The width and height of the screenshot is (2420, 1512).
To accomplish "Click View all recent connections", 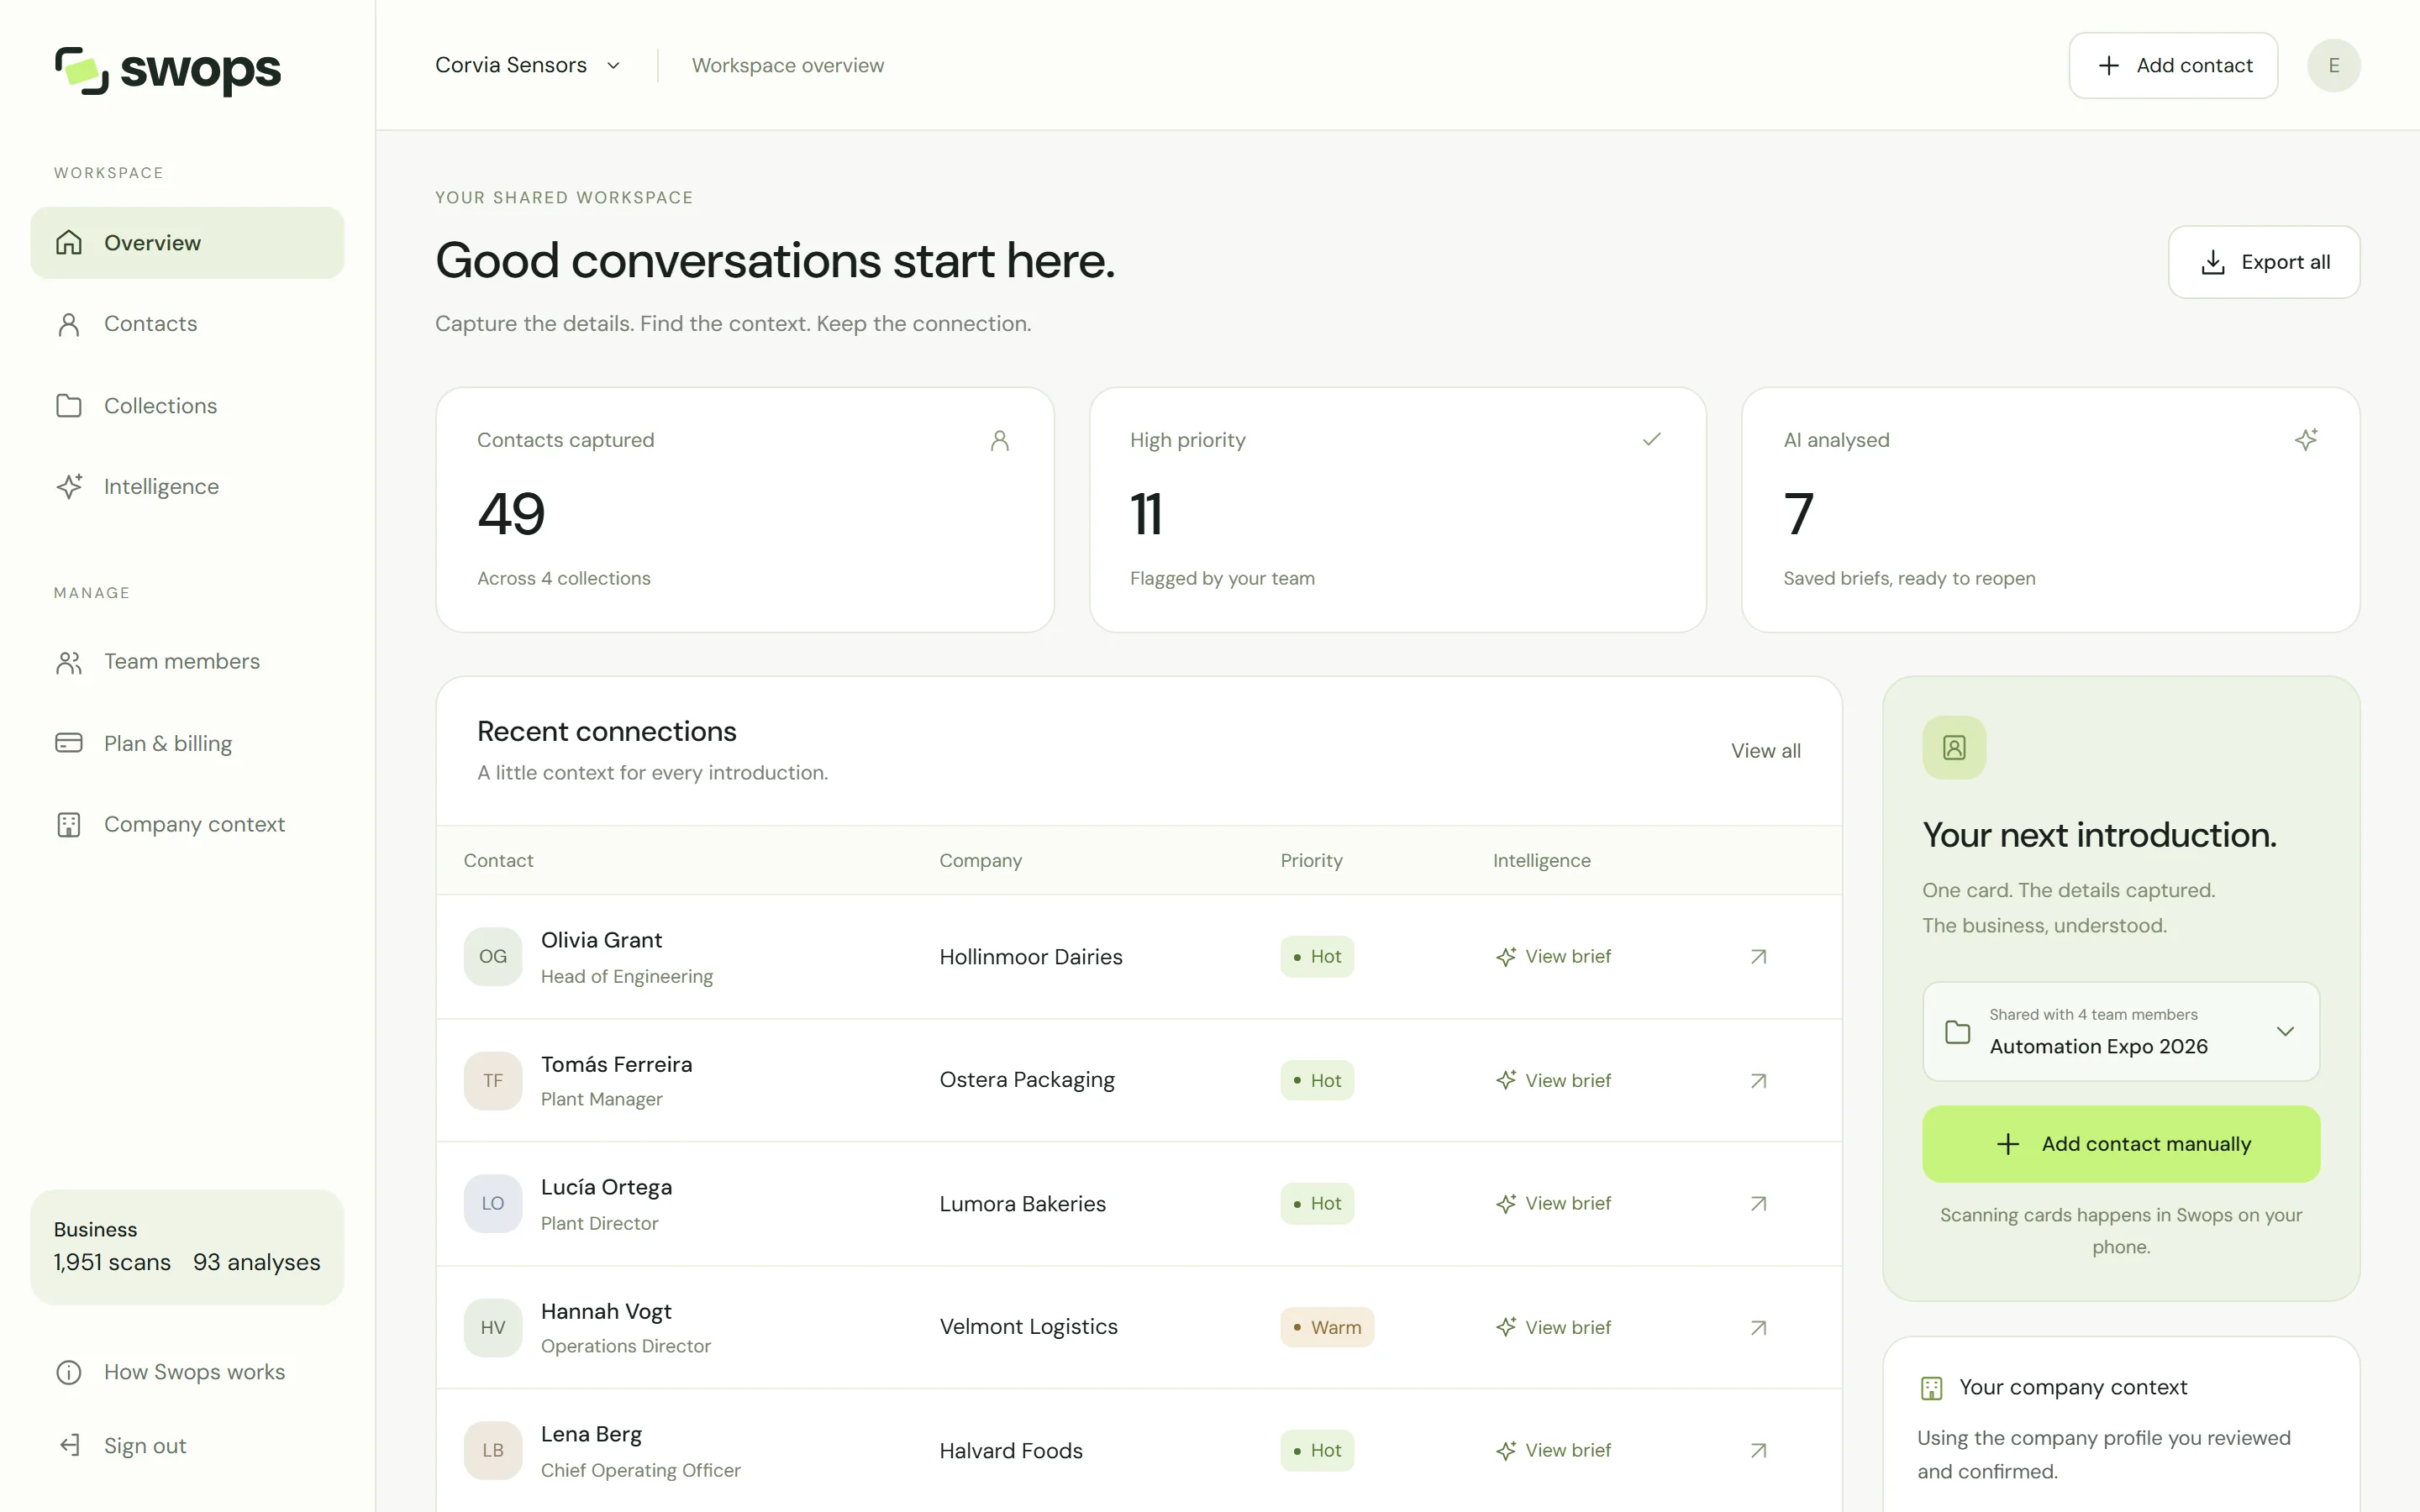I will coord(1765,751).
